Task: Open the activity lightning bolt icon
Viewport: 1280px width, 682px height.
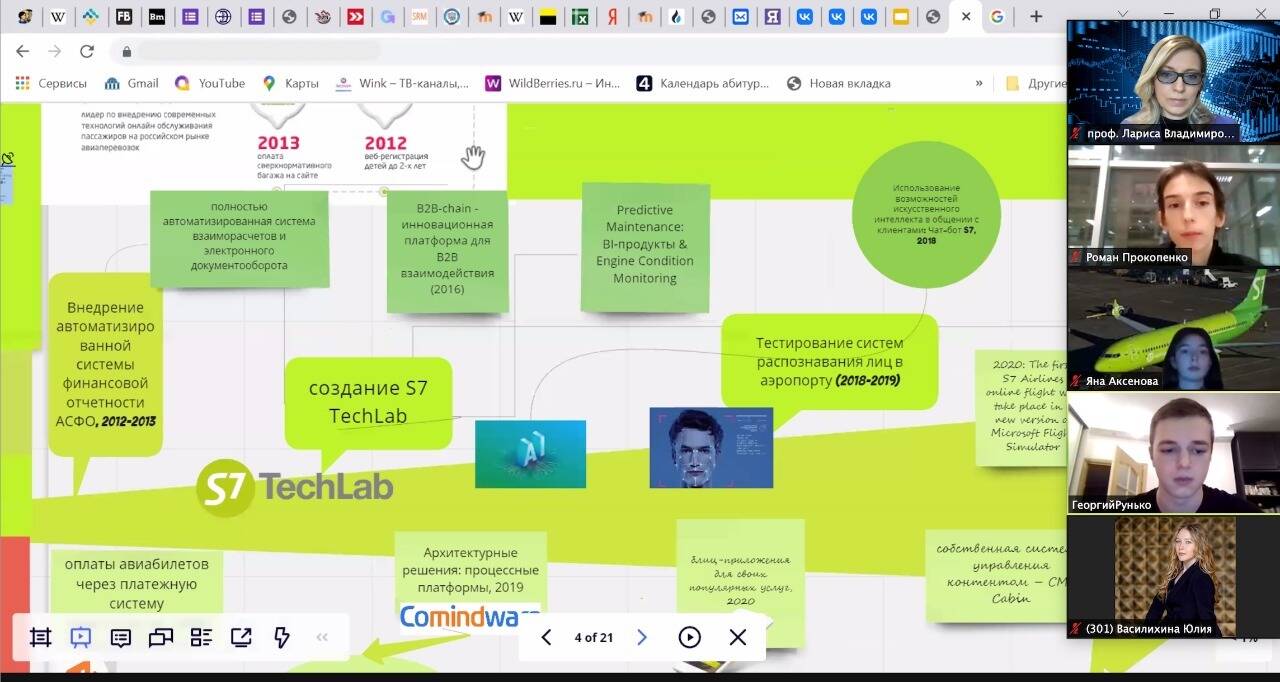Action: point(281,637)
